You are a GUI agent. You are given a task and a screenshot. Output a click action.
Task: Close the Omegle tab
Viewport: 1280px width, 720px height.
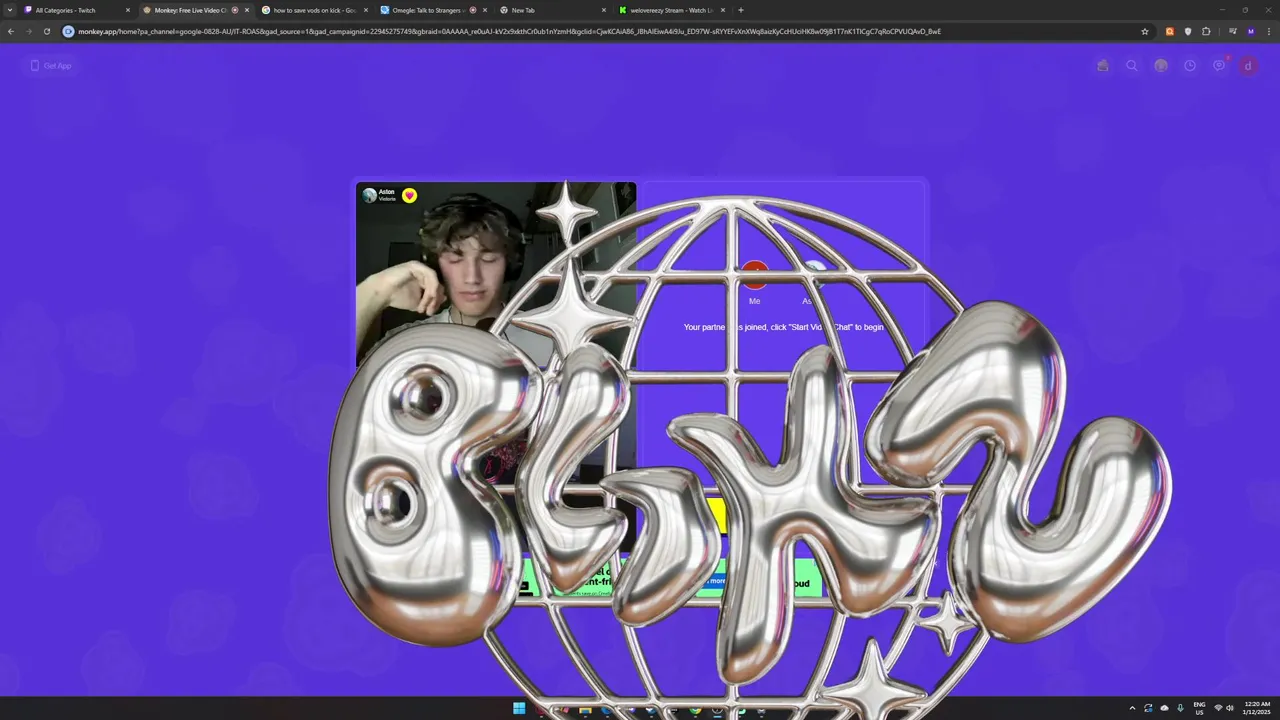[485, 10]
